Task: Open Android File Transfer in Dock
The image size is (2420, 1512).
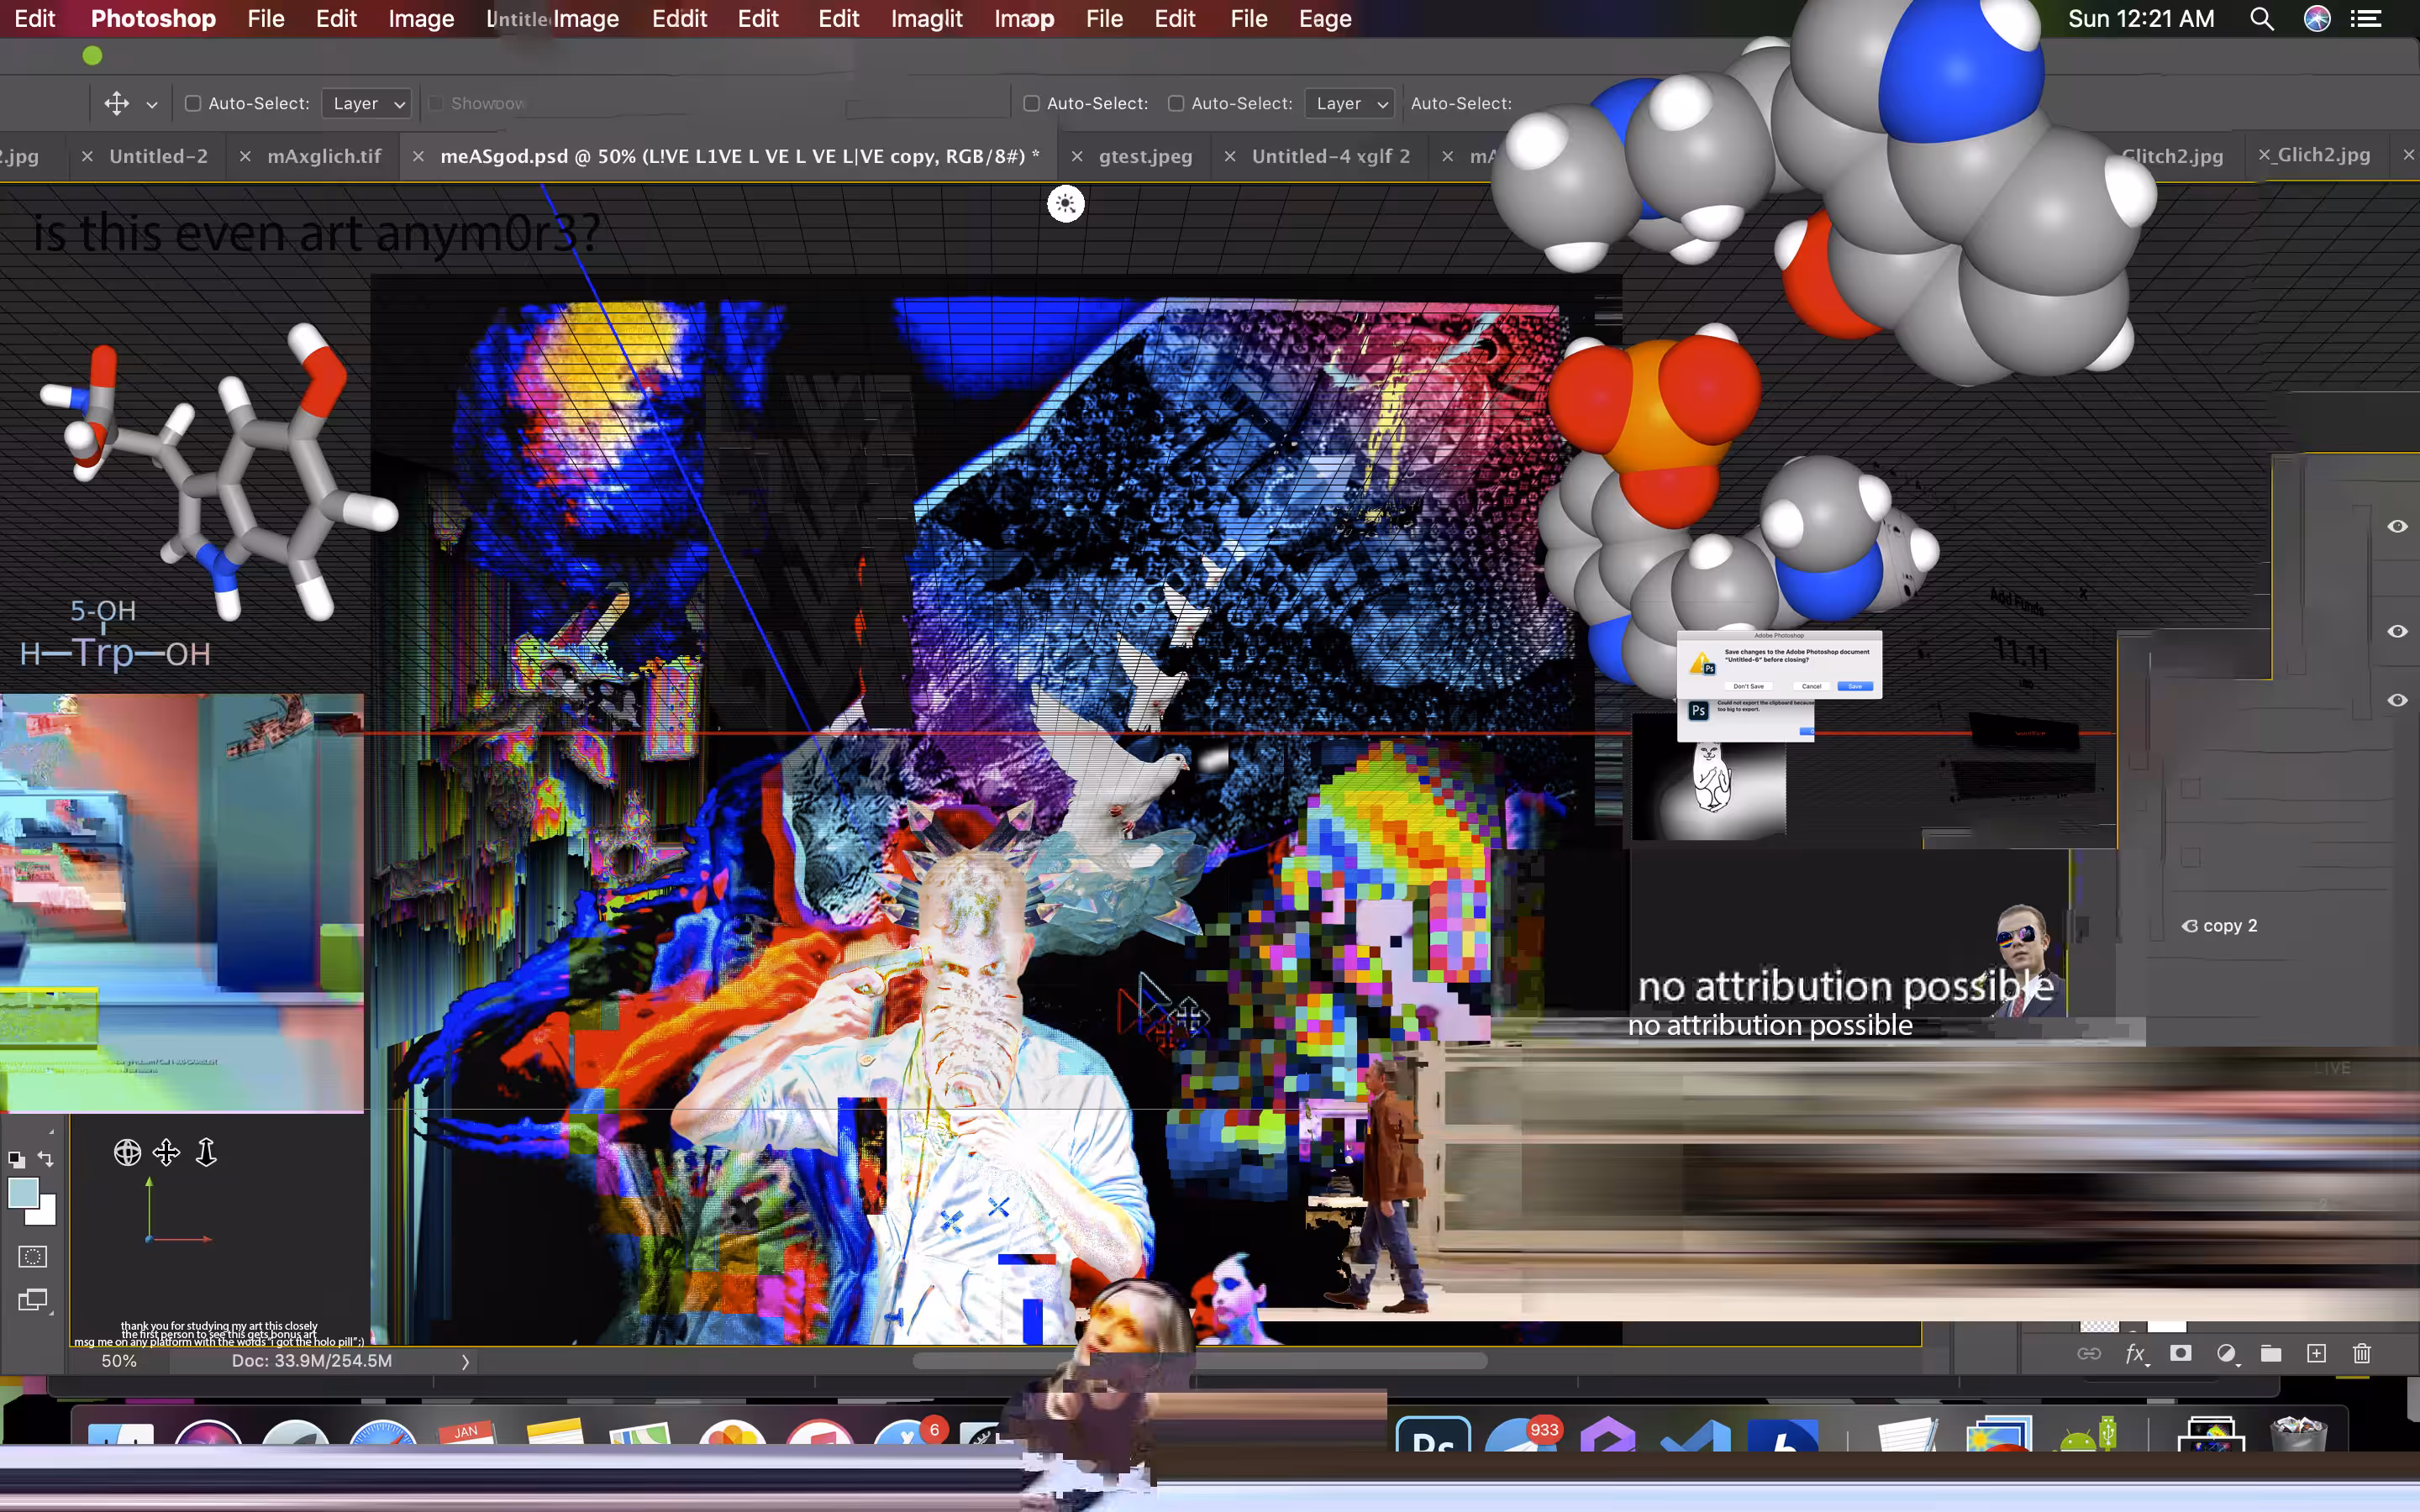Action: point(2088,1434)
